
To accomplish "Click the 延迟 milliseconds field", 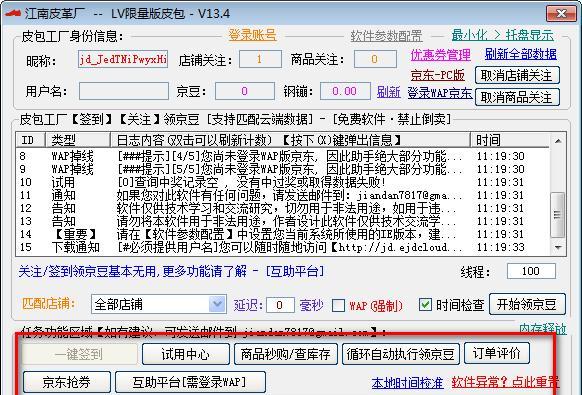I will click(280, 305).
